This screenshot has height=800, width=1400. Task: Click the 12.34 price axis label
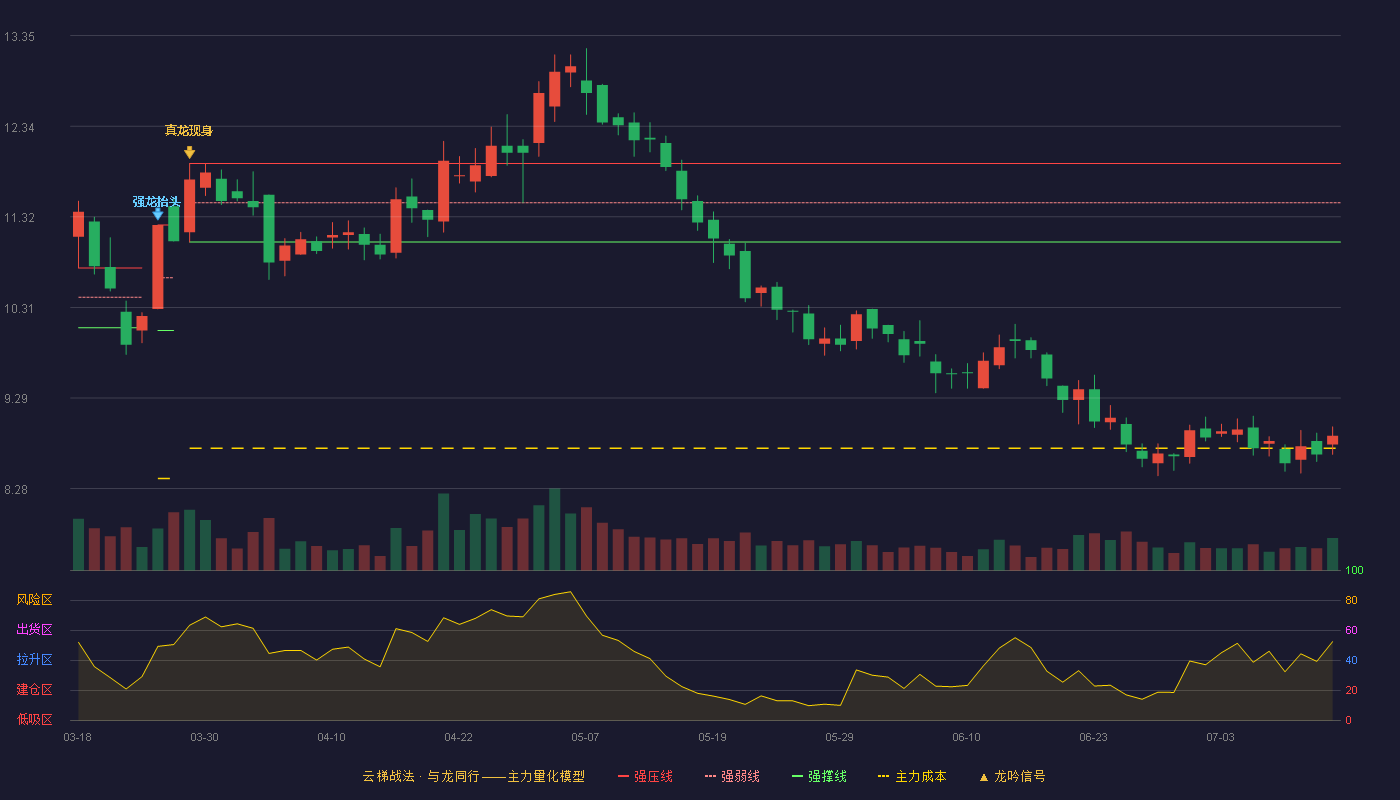(19, 128)
